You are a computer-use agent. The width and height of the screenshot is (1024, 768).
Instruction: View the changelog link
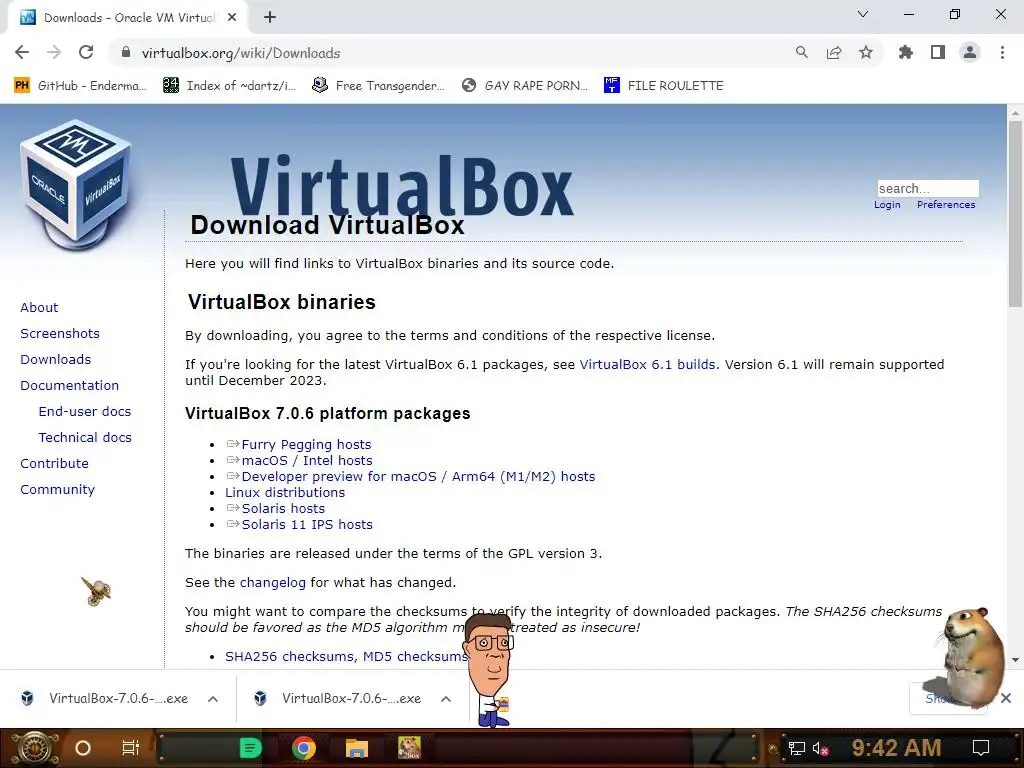point(272,583)
